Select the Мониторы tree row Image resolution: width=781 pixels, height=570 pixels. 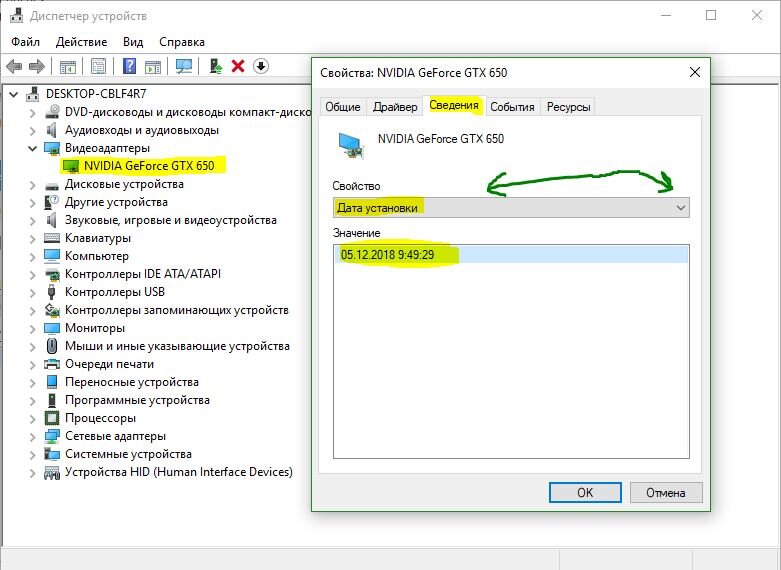click(95, 328)
